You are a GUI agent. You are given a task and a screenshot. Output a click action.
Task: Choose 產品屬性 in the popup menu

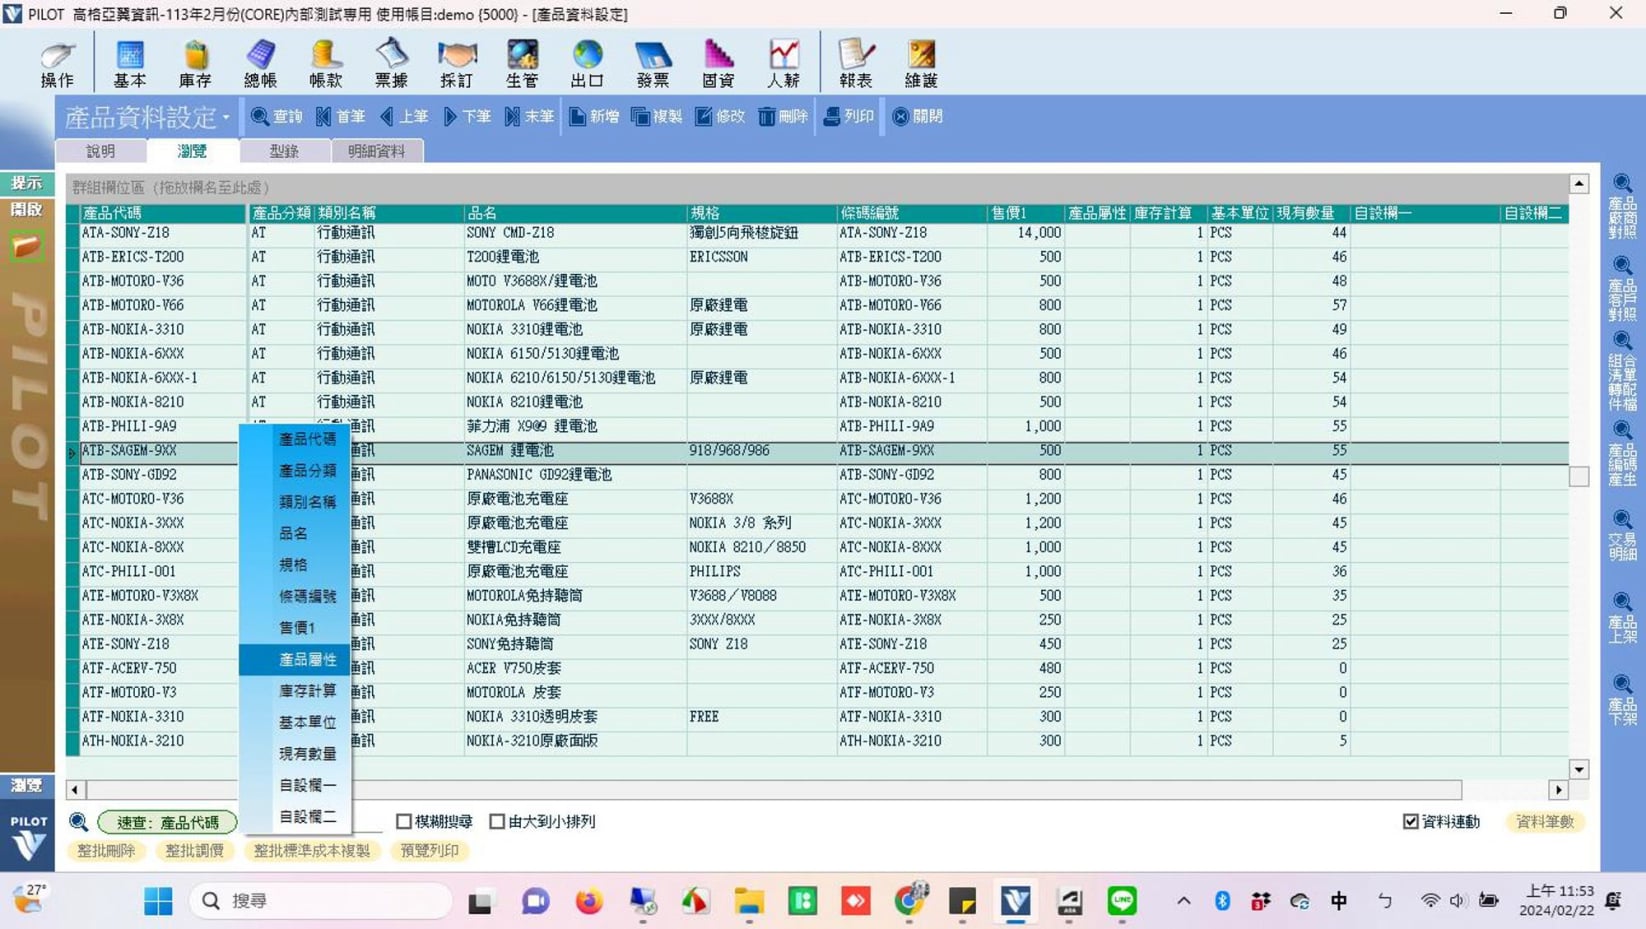point(296,659)
